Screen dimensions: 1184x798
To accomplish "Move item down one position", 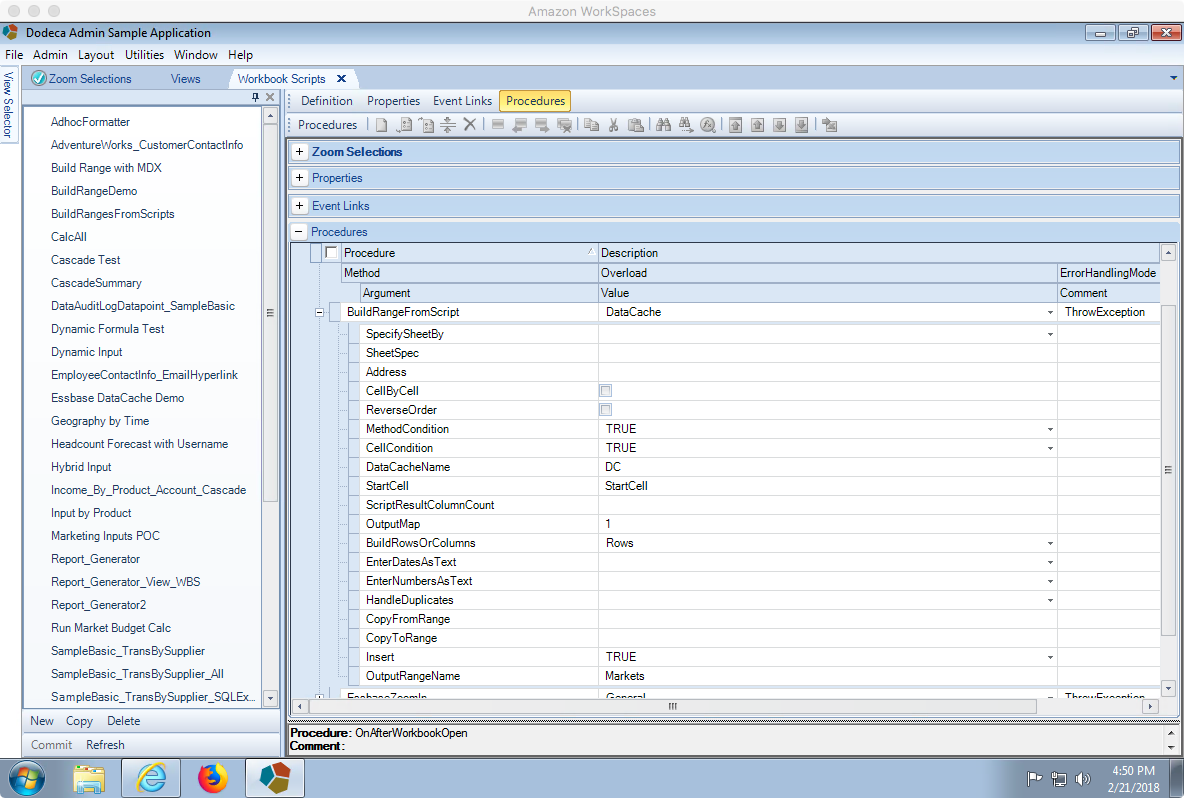I will pyautogui.click(x=779, y=125).
